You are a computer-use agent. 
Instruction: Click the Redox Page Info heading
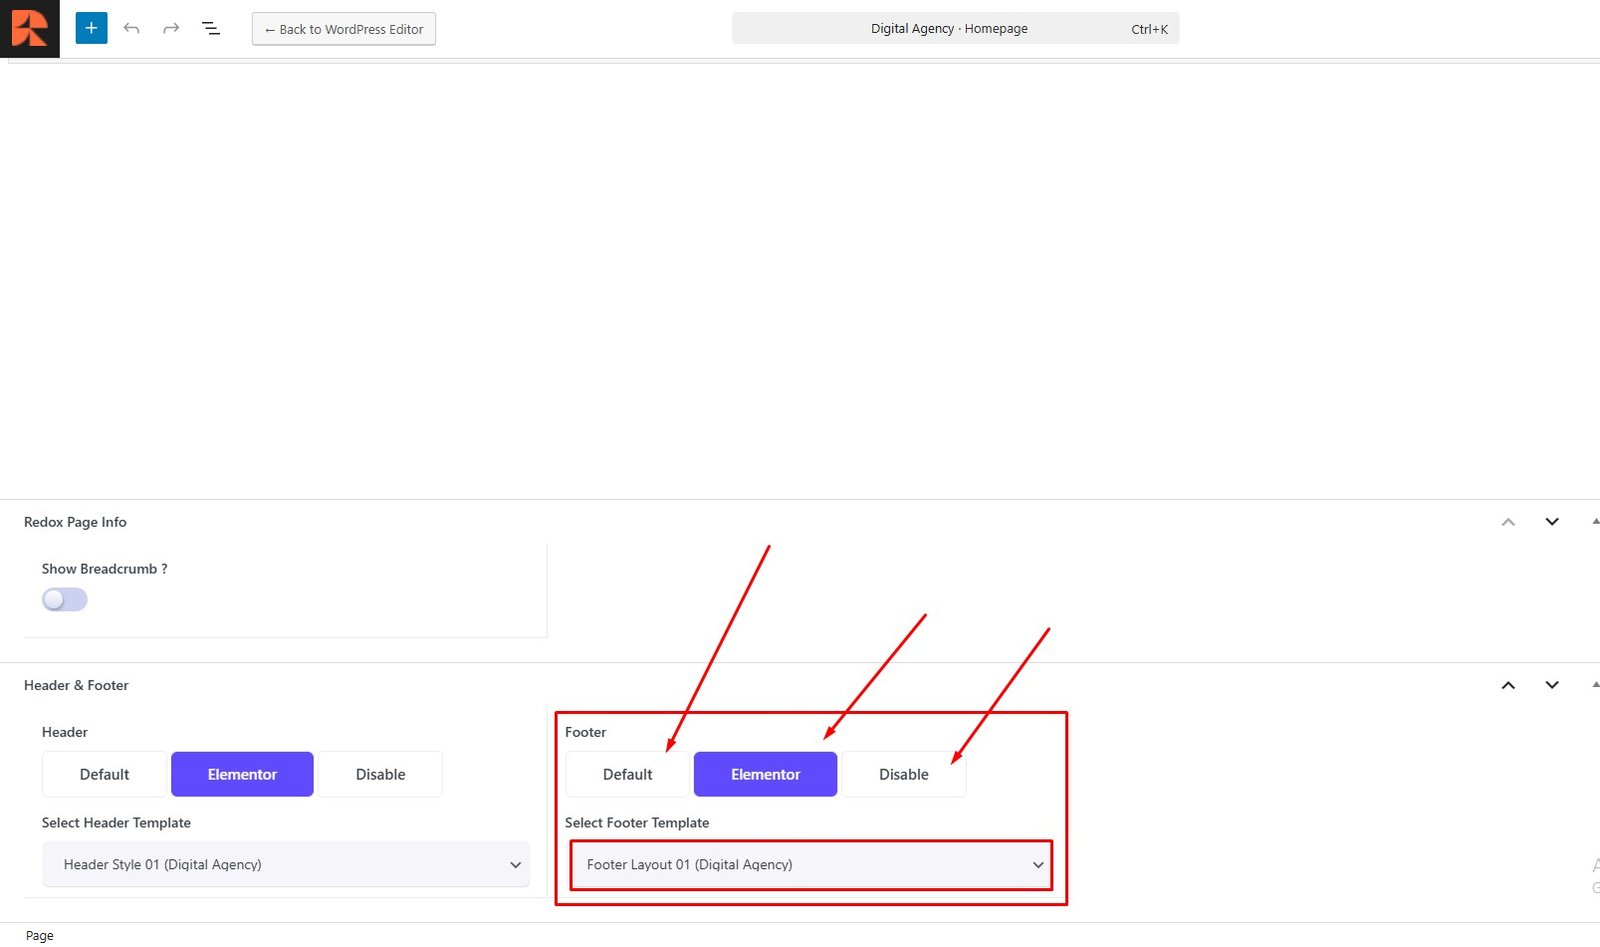pyautogui.click(x=75, y=522)
